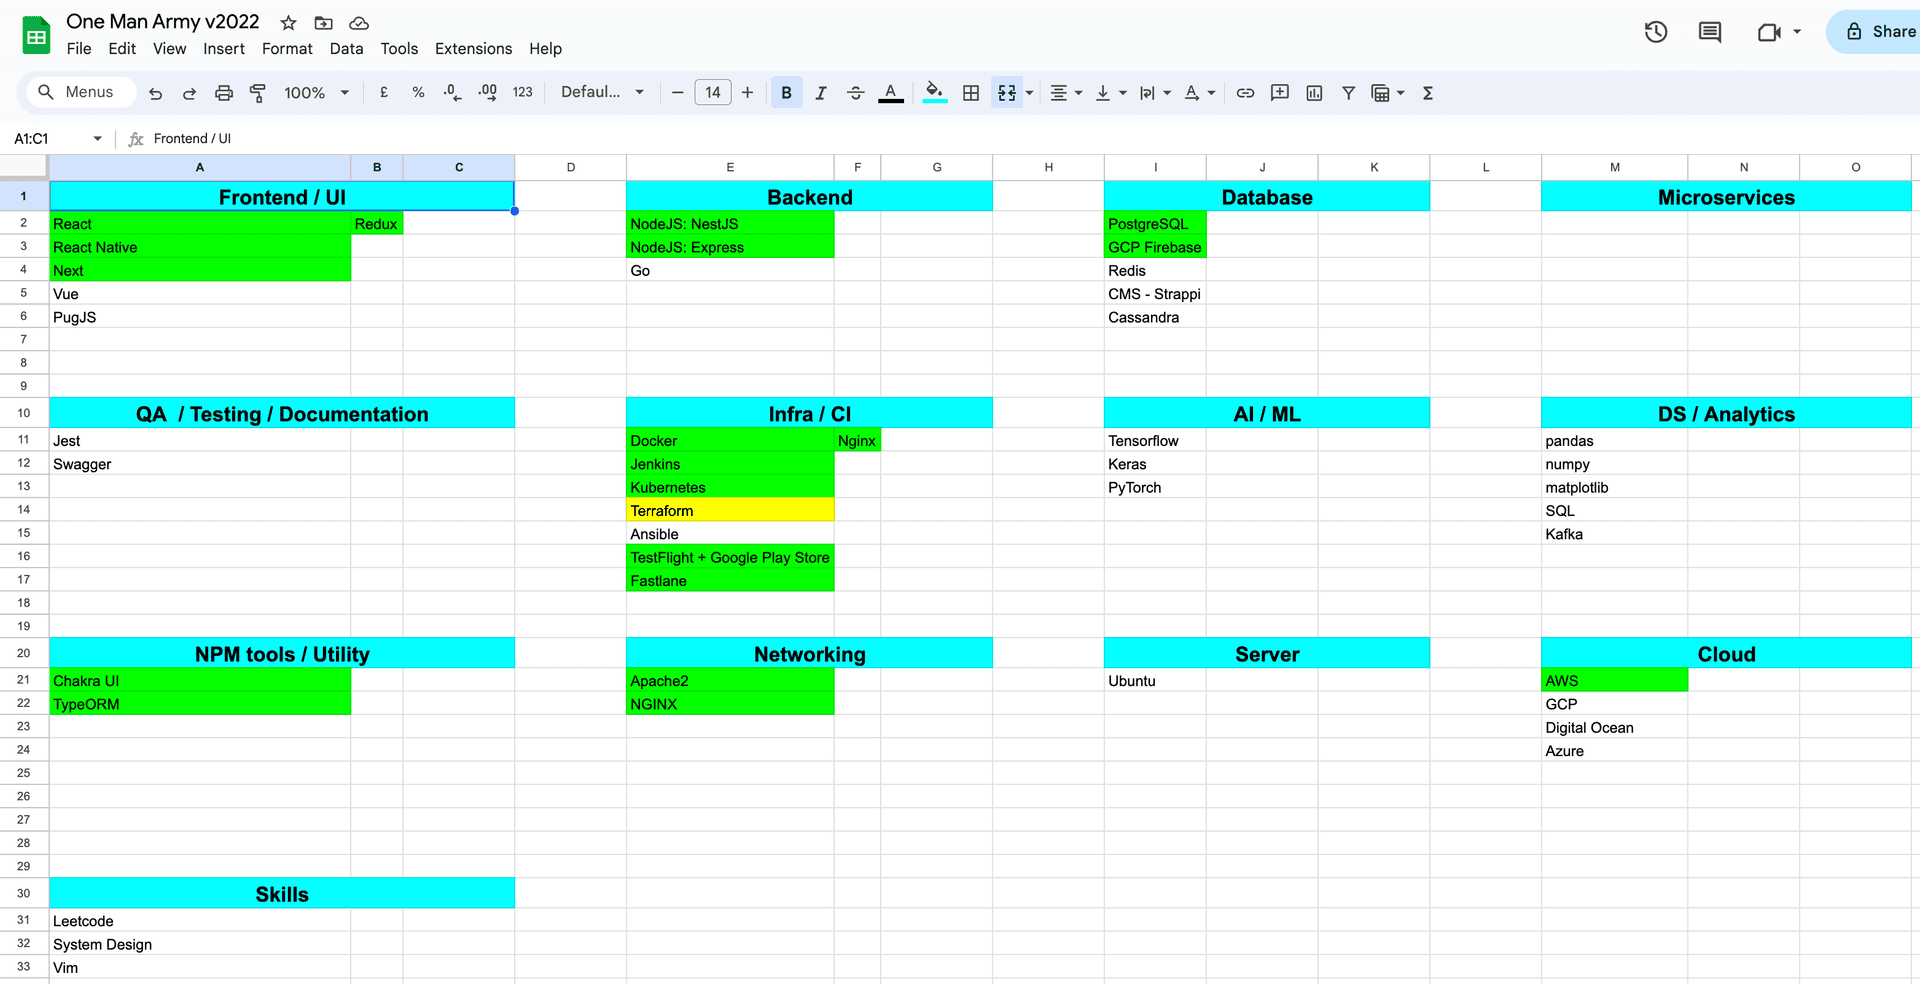The height and width of the screenshot is (984, 1920).
Task: Select row 10 header
Action: [x=24, y=413]
